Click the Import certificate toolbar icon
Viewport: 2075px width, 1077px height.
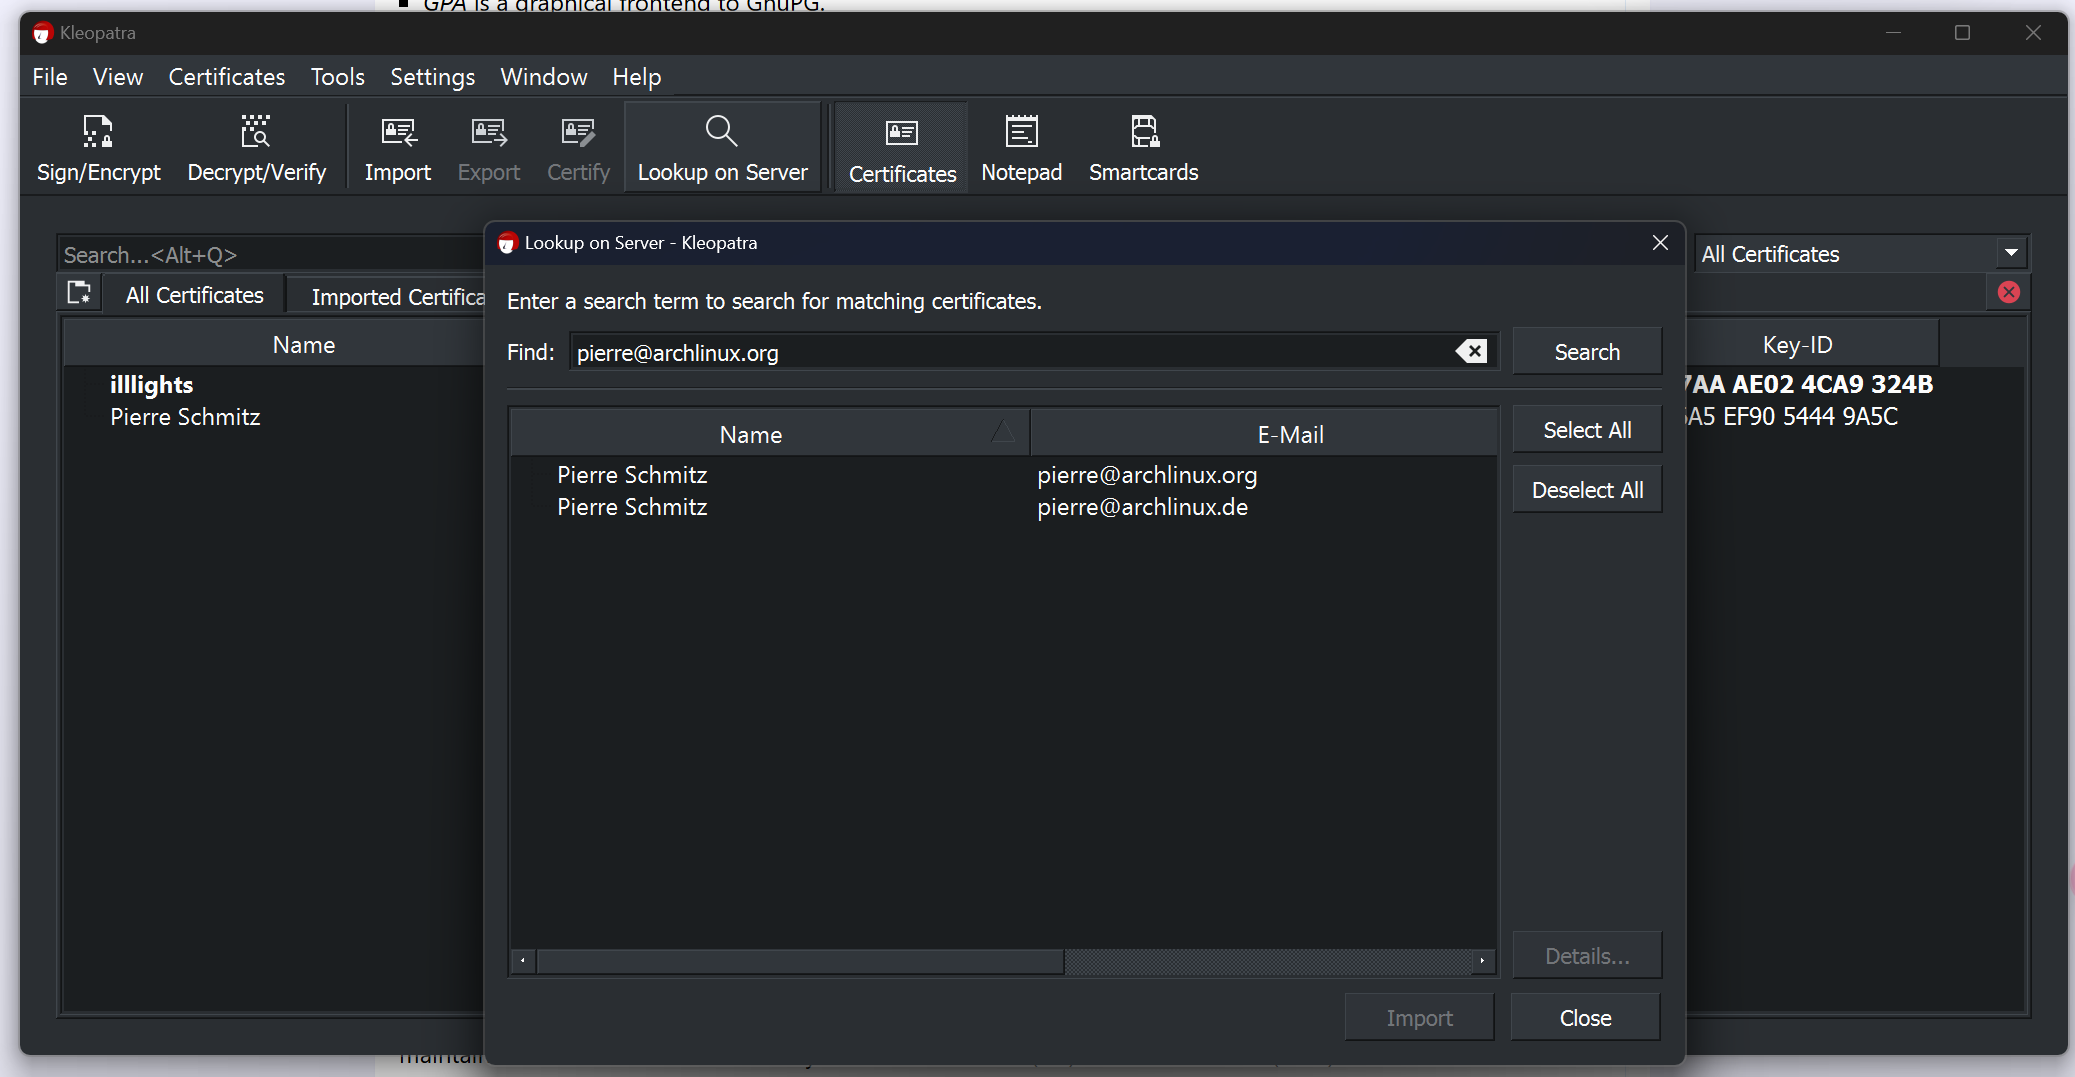click(x=398, y=132)
